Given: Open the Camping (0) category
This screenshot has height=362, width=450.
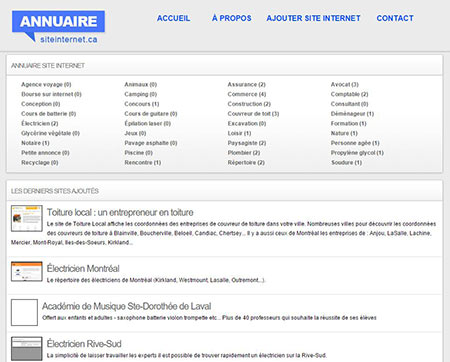Looking at the screenshot, I should 141,94.
